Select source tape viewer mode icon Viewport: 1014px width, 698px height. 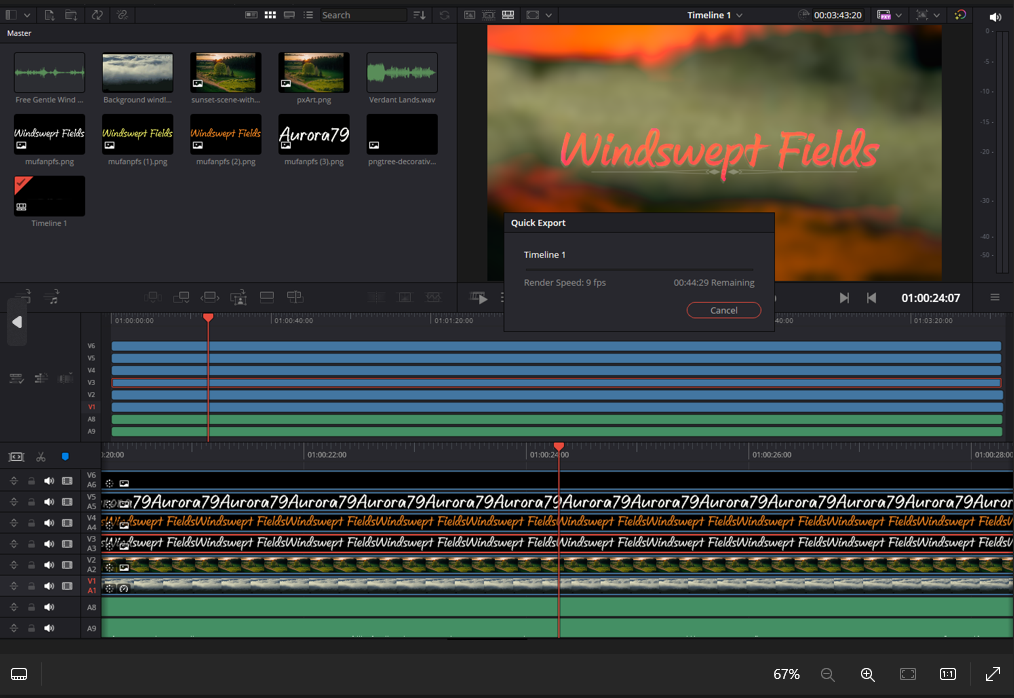(x=489, y=15)
